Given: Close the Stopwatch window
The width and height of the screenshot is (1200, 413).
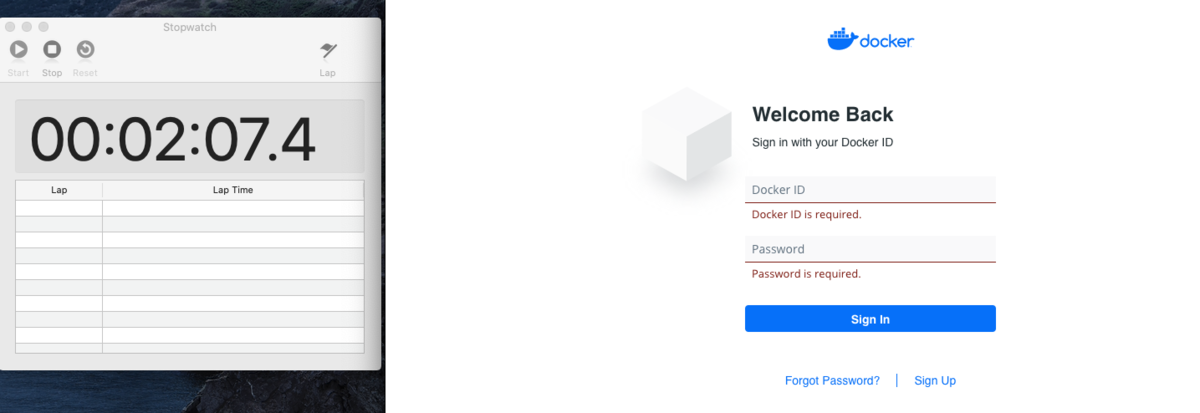Looking at the screenshot, I should pyautogui.click(x=10, y=27).
